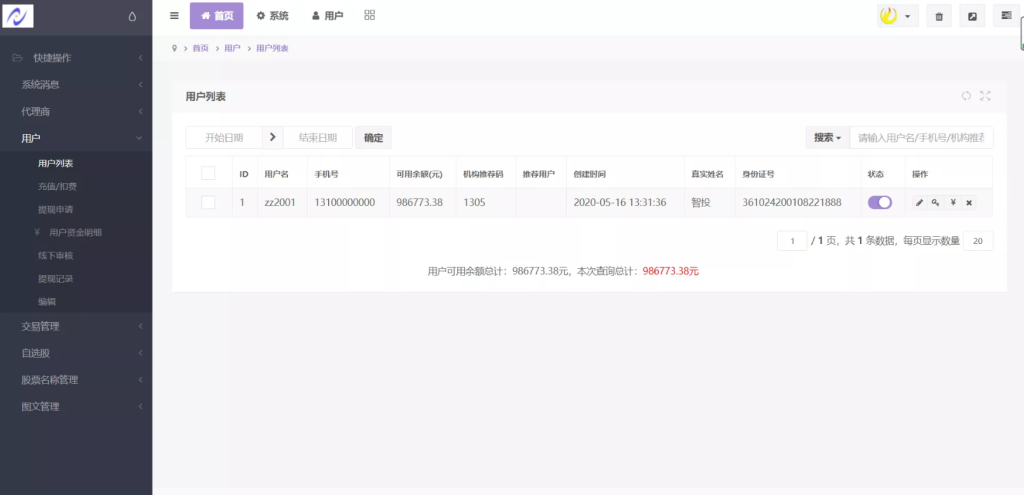Click the yen icon in the operations column
The height and width of the screenshot is (495, 1024).
tap(952, 202)
